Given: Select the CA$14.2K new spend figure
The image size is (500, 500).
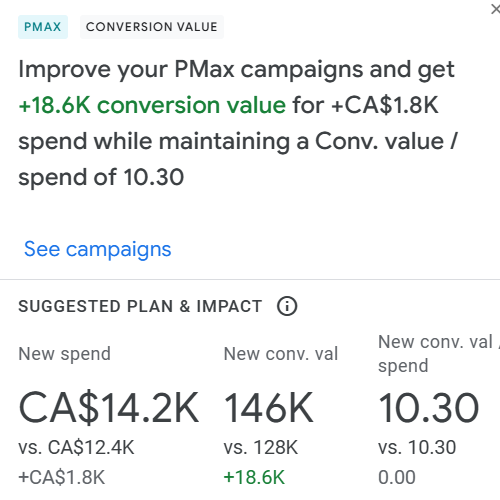Looking at the screenshot, I should pos(109,408).
